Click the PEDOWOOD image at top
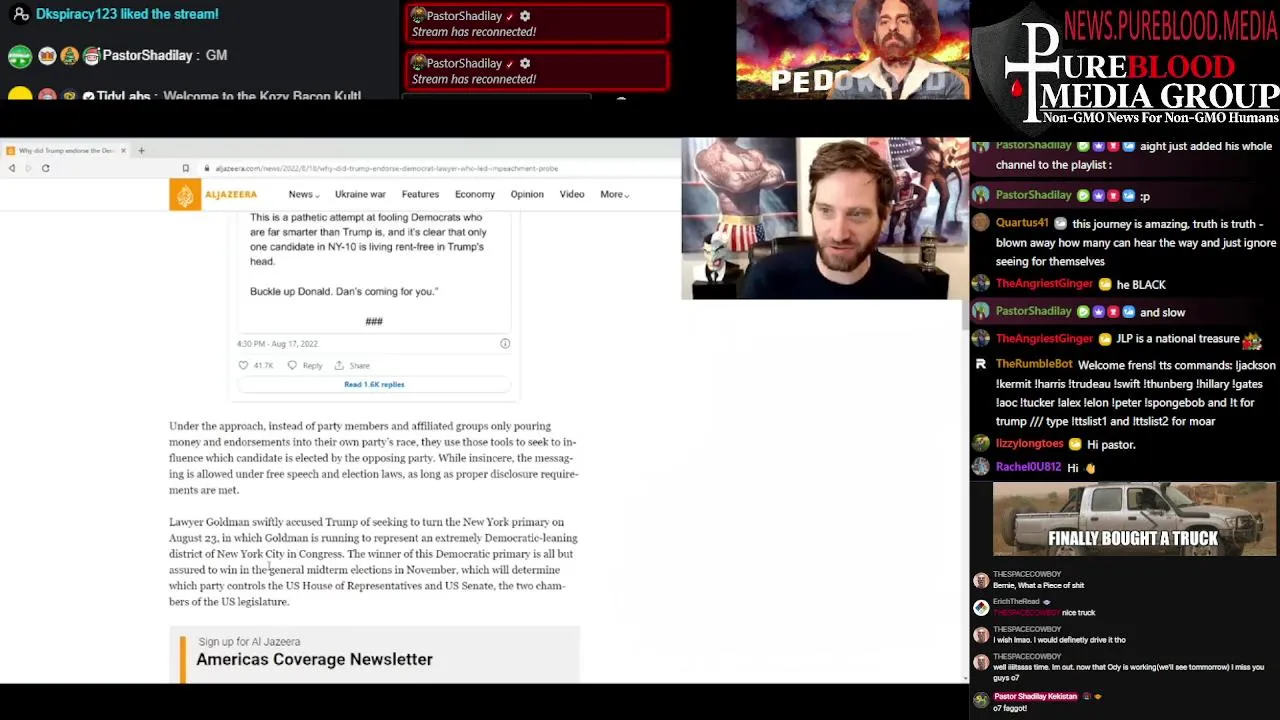The image size is (1280, 720). point(853,49)
